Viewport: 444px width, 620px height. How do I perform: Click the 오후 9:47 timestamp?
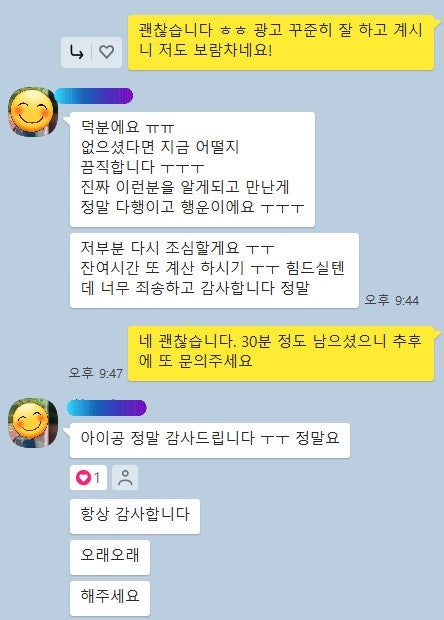[95, 373]
